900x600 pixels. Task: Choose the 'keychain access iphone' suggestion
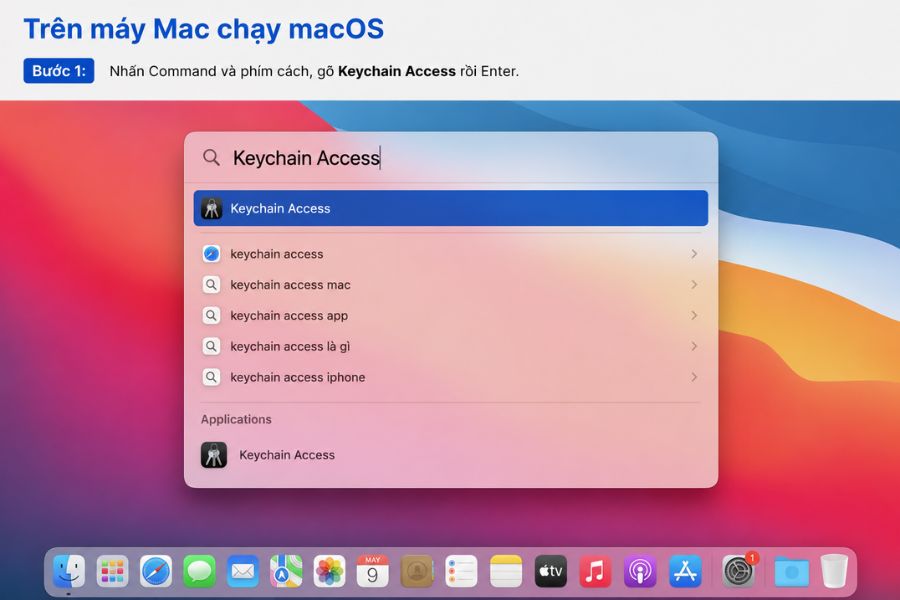click(x=451, y=377)
